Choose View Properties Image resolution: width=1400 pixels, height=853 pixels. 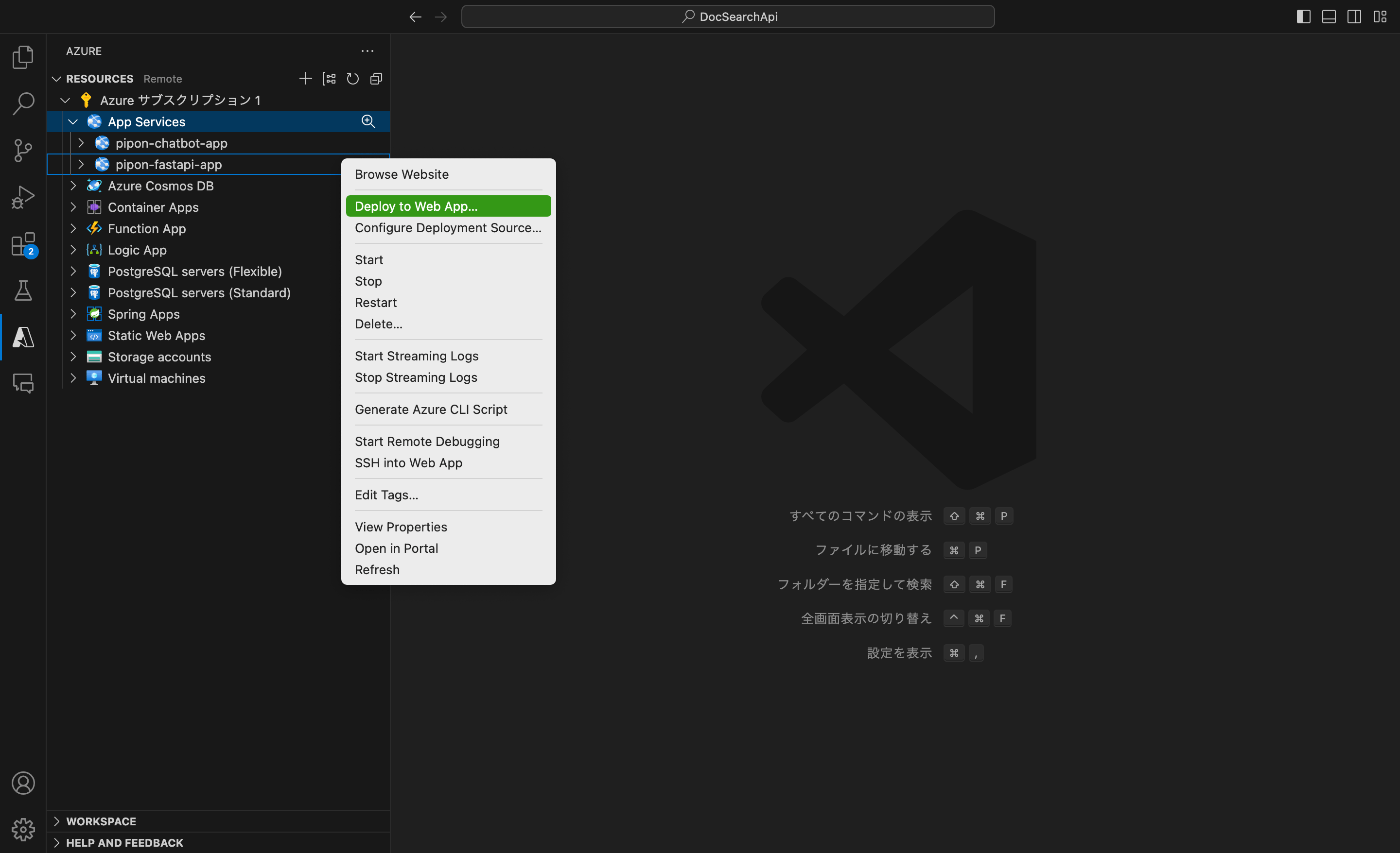[448, 527]
